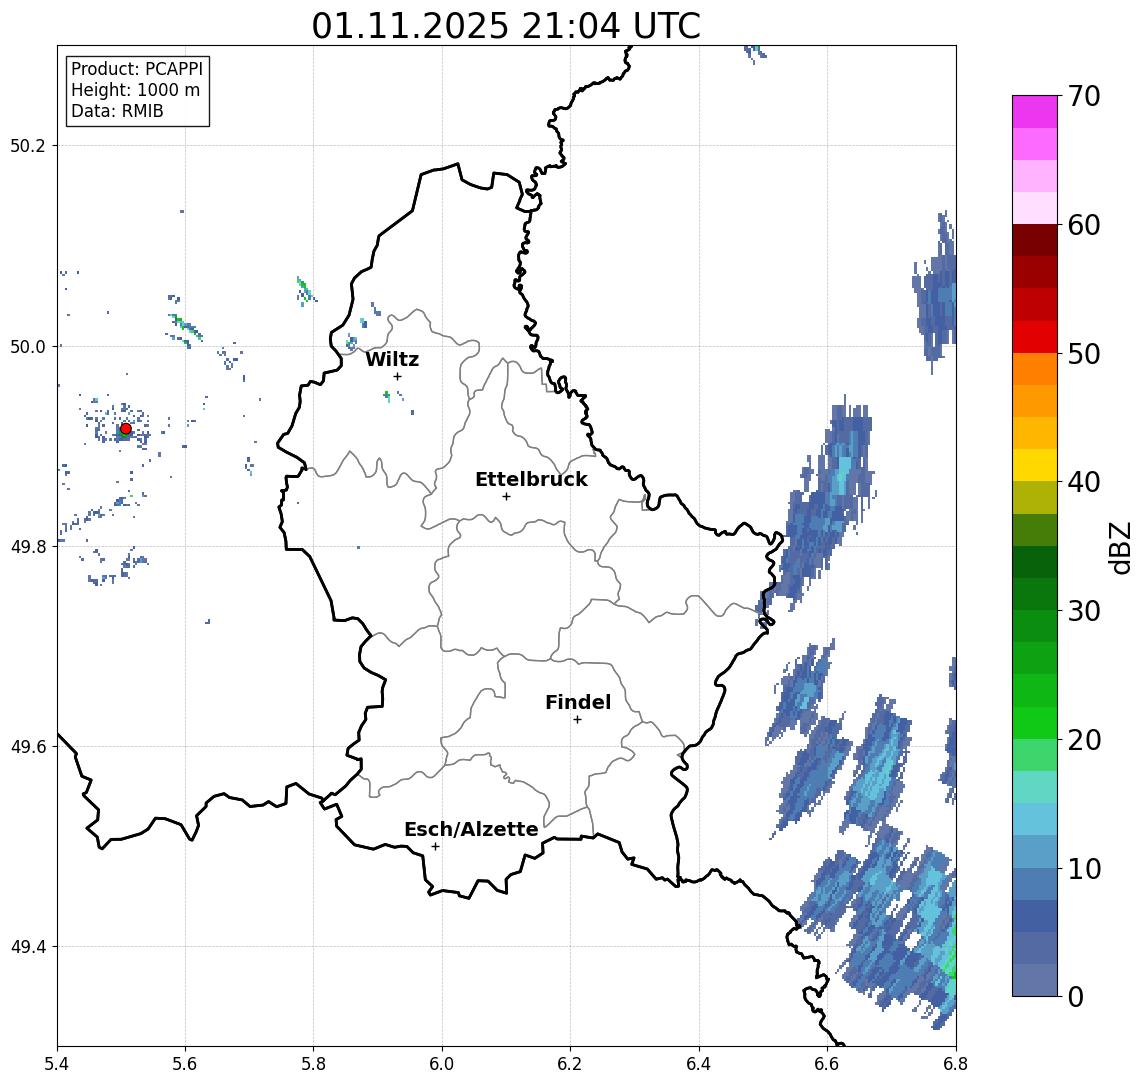Click the 'Data: RMIB' legend line
The height and width of the screenshot is (1084, 1145).
(117, 112)
